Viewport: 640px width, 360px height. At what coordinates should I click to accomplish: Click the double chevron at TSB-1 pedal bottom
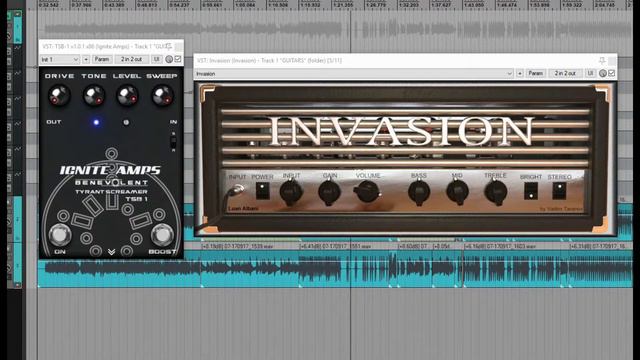click(x=111, y=252)
